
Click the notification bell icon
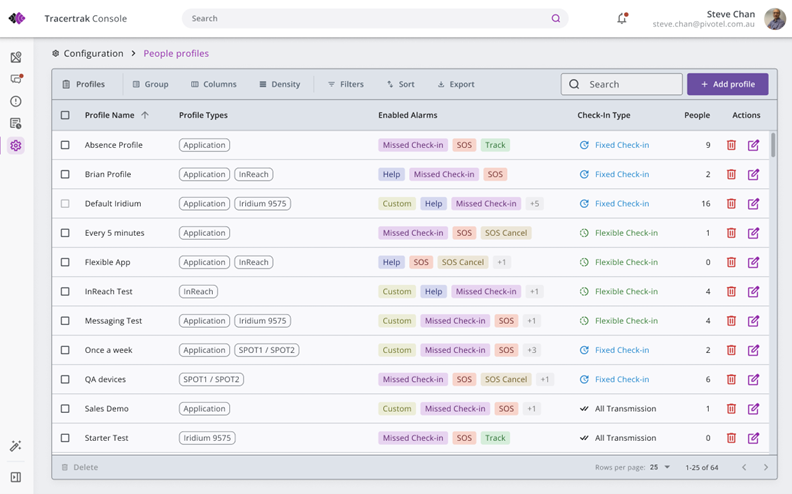tap(622, 18)
